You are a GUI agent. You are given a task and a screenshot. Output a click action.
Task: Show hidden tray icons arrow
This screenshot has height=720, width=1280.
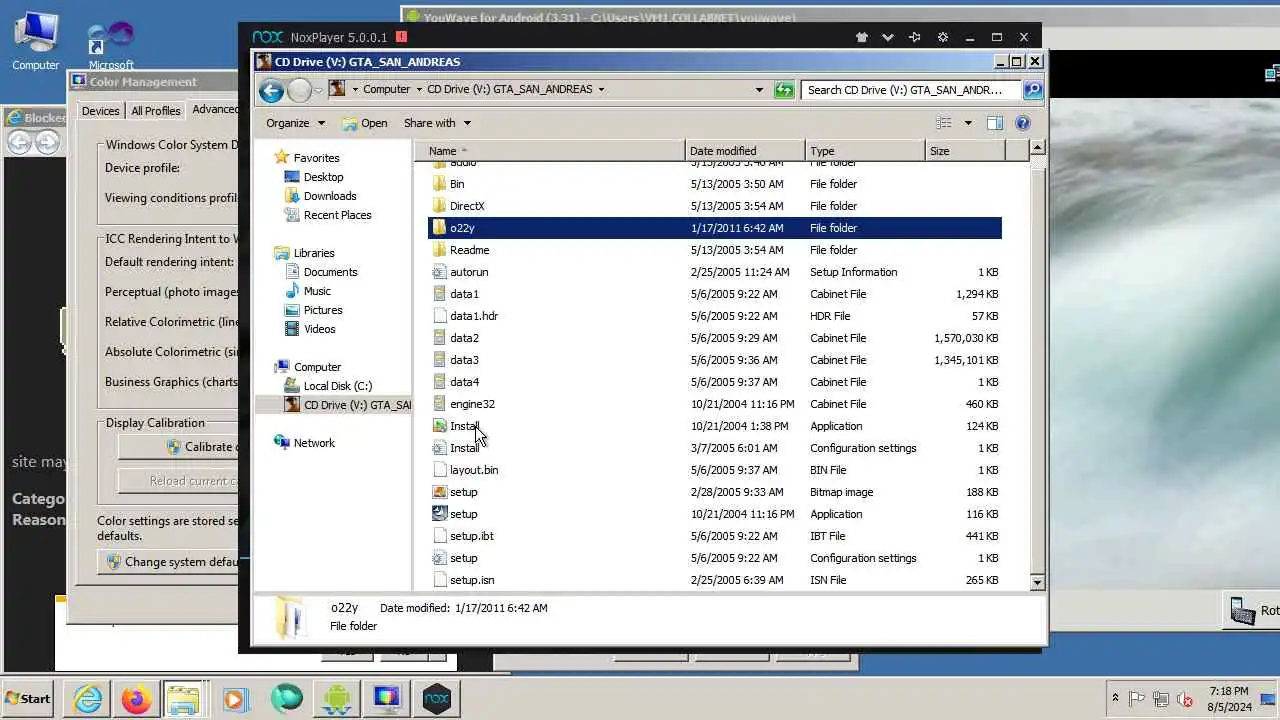pos(1115,698)
